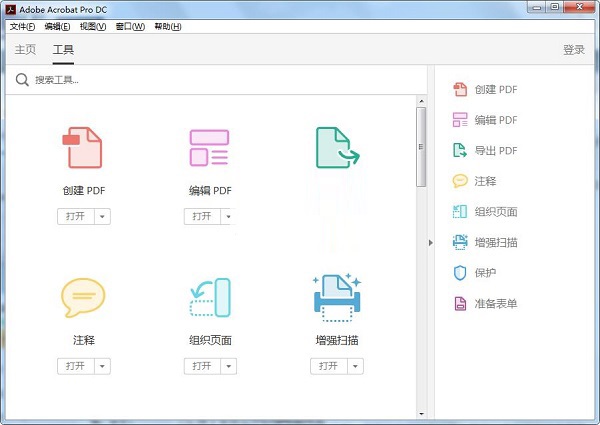Click the large Edit PDF icon

209,148
